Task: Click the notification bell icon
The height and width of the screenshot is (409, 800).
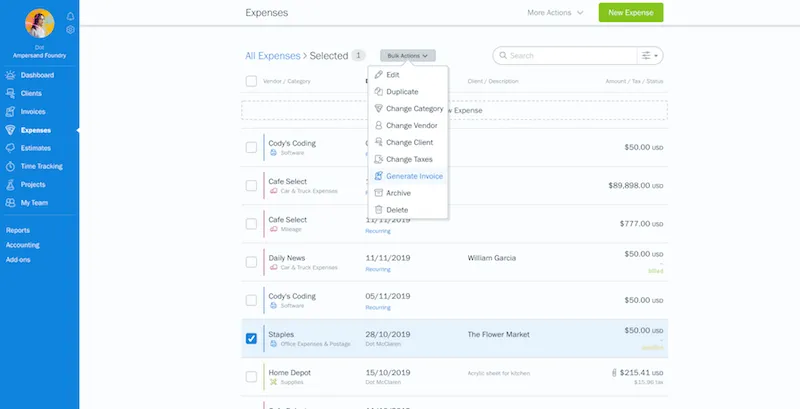Action: click(70, 16)
